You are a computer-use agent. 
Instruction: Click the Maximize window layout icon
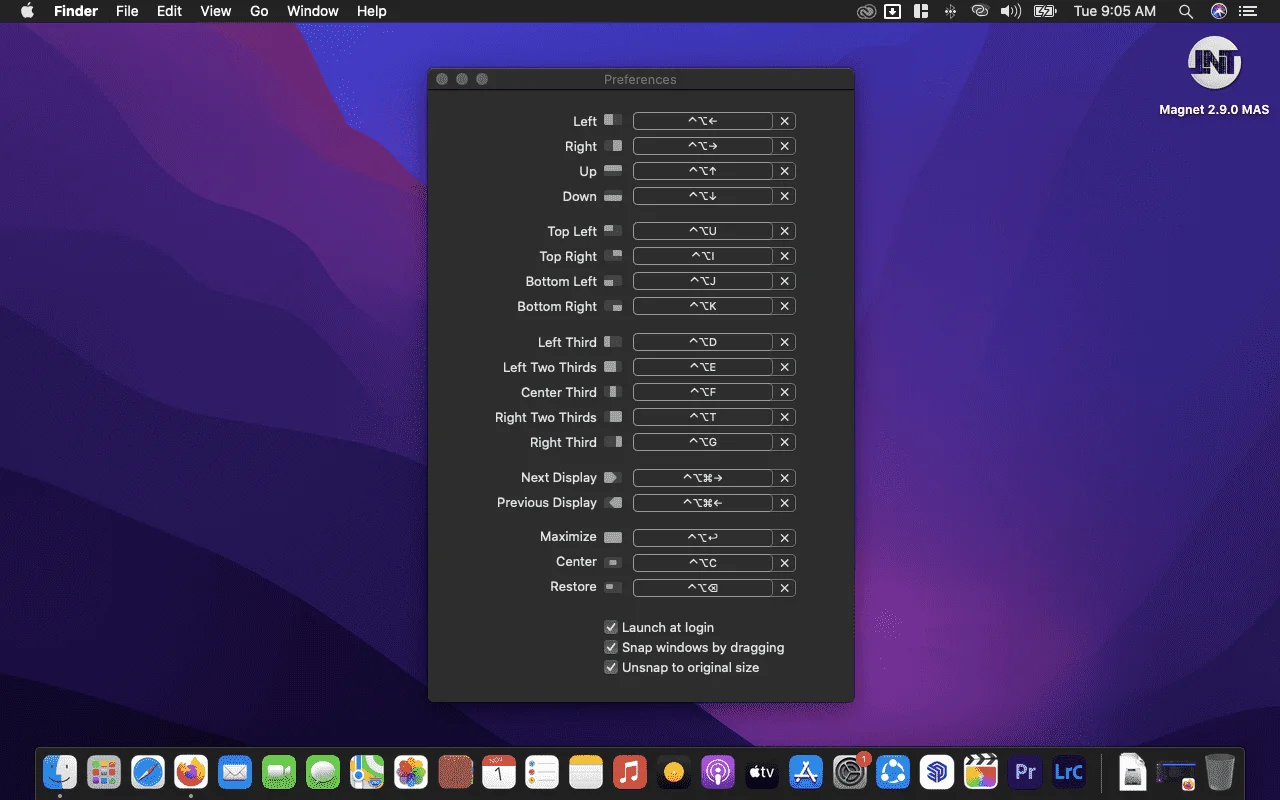[613, 537]
